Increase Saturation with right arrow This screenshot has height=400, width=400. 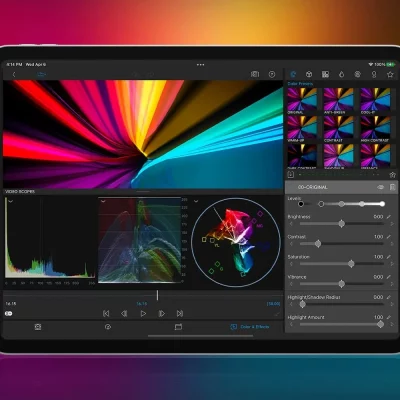392,264
